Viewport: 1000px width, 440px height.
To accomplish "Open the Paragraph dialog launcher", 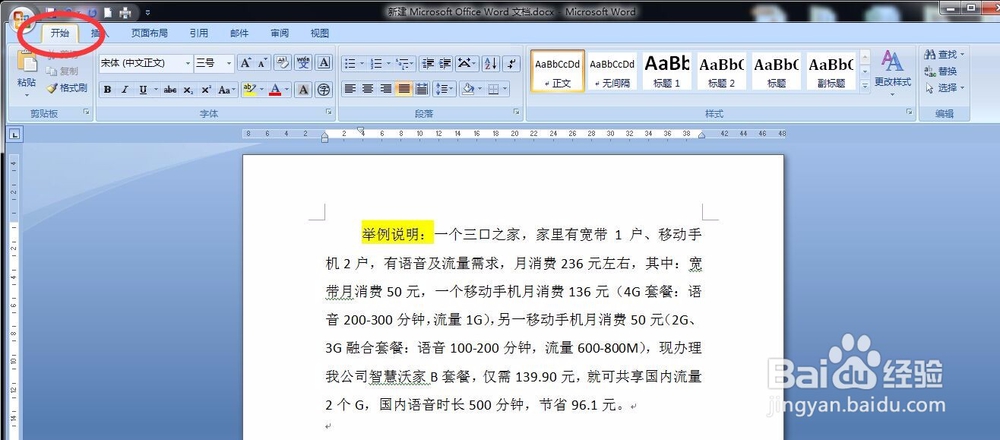I will (x=516, y=112).
